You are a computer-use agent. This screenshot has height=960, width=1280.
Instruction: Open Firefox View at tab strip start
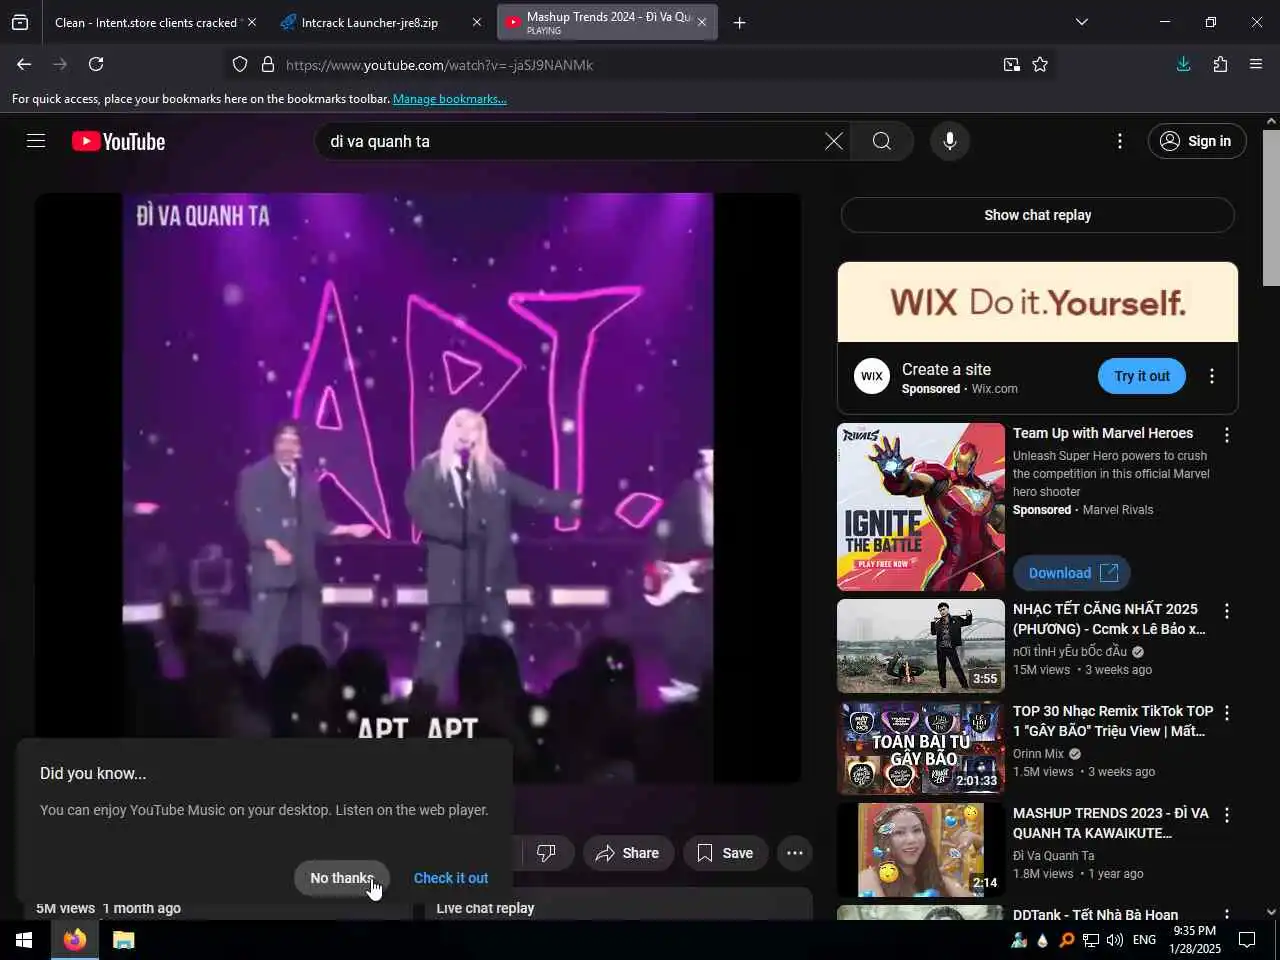click(20, 22)
